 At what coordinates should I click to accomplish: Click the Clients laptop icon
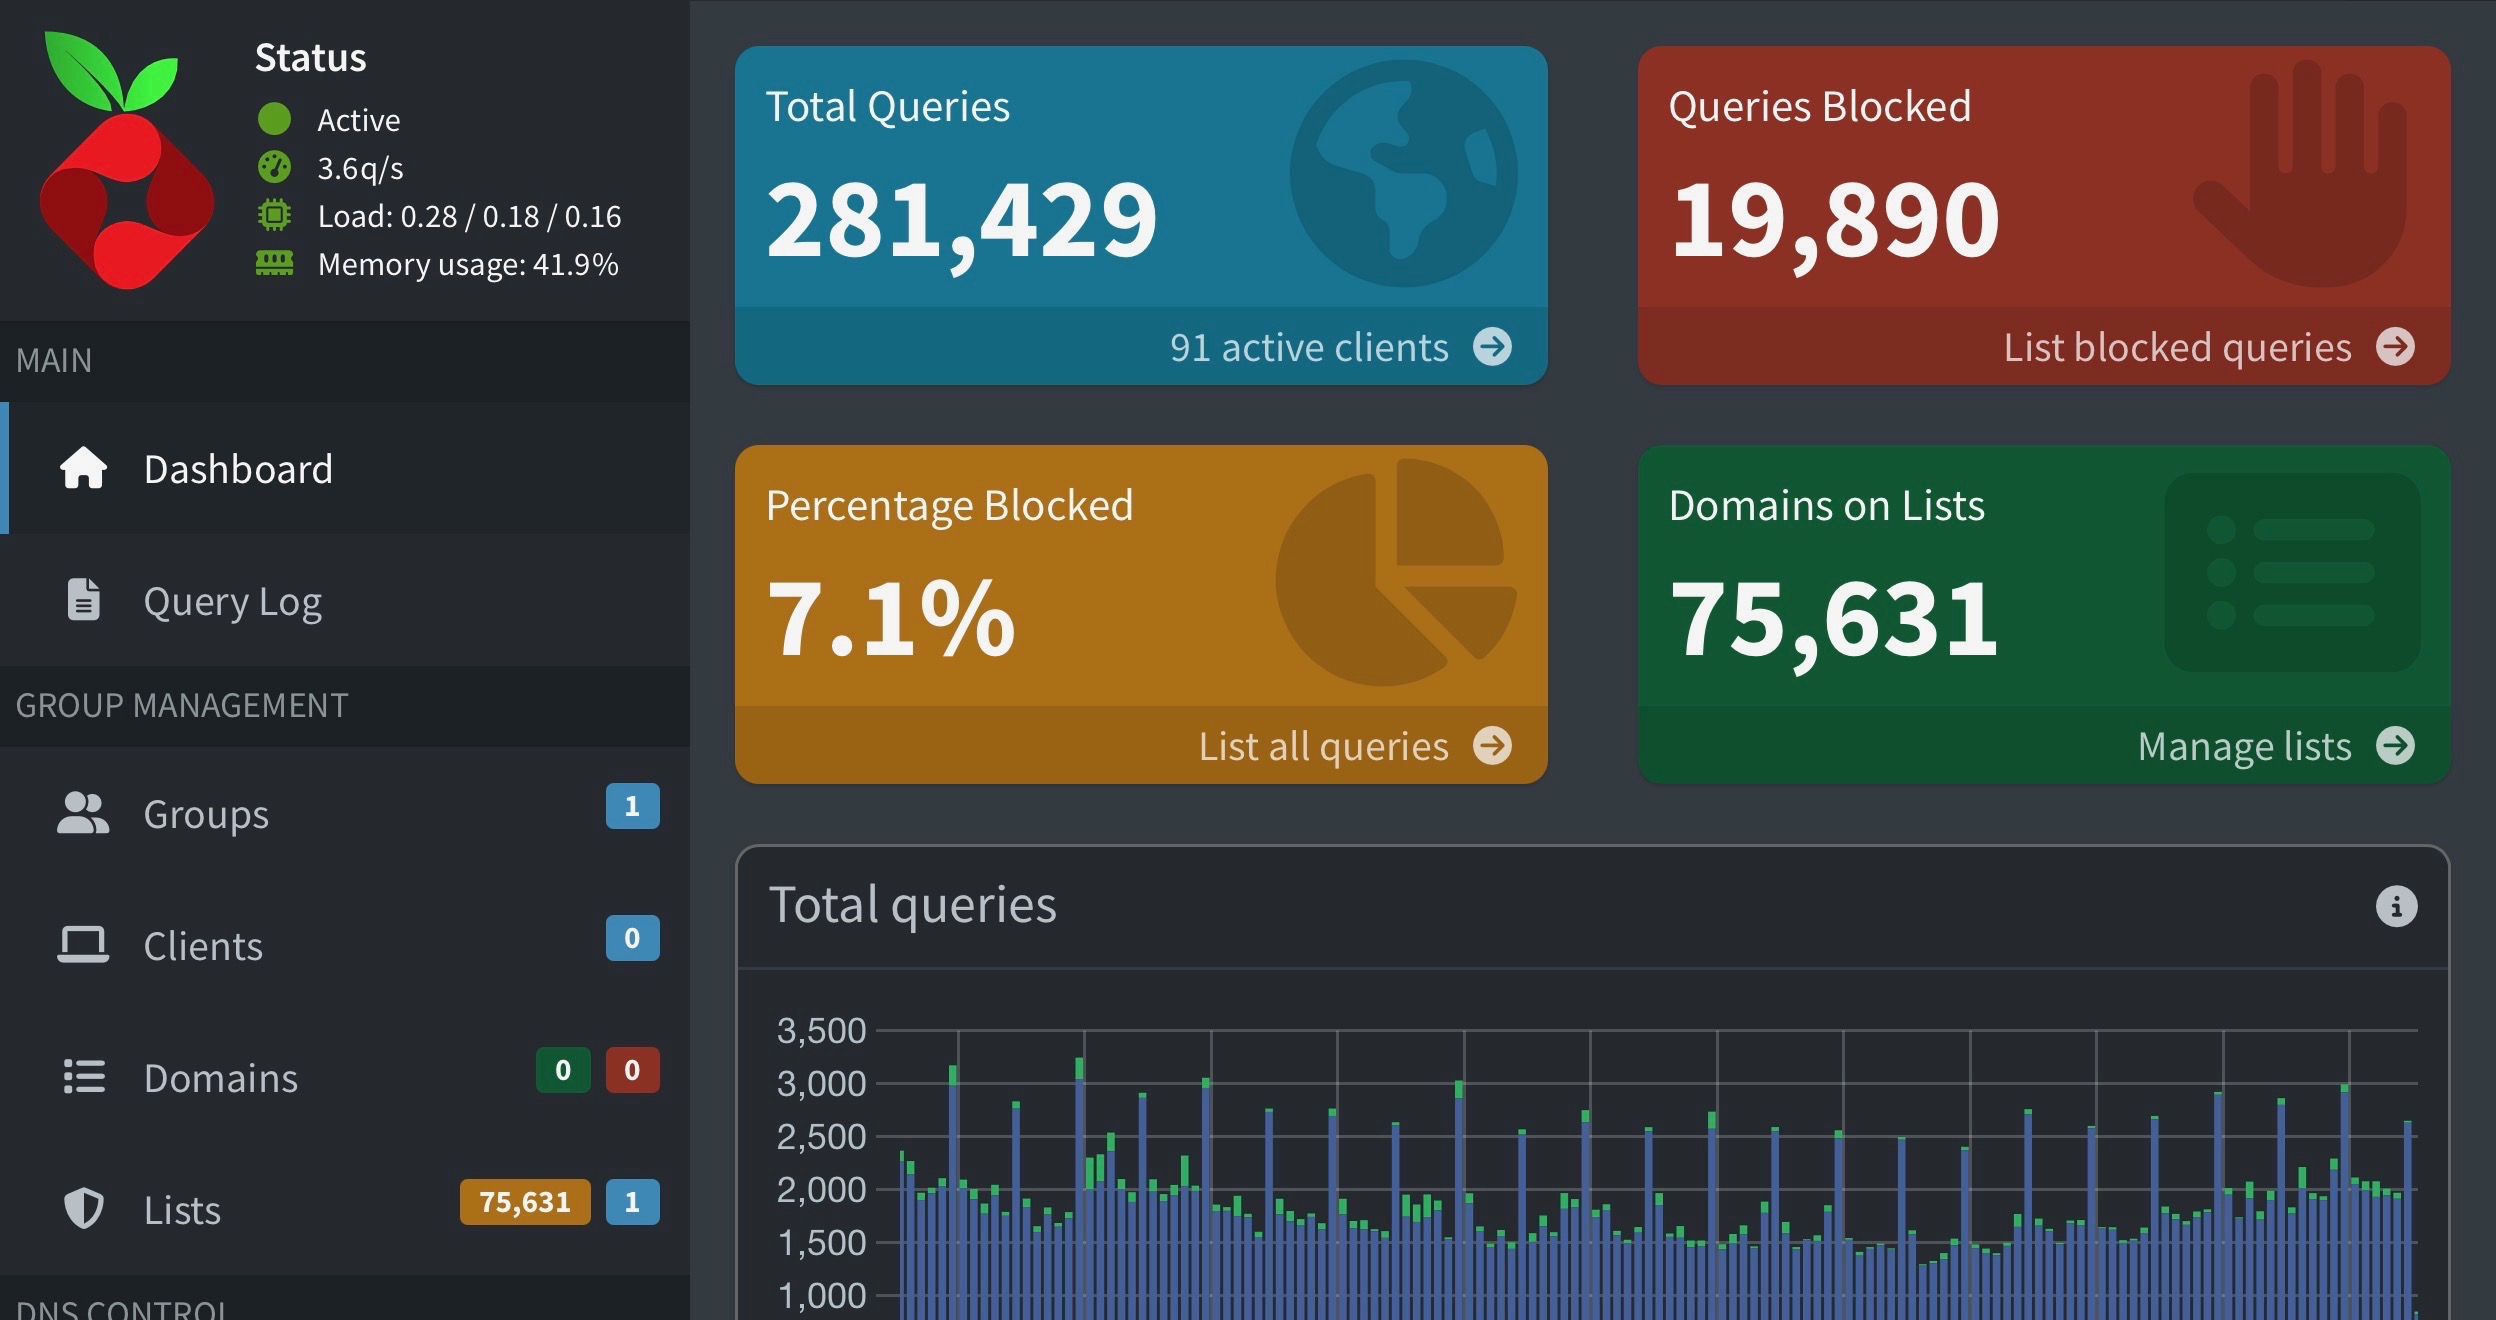(x=84, y=944)
